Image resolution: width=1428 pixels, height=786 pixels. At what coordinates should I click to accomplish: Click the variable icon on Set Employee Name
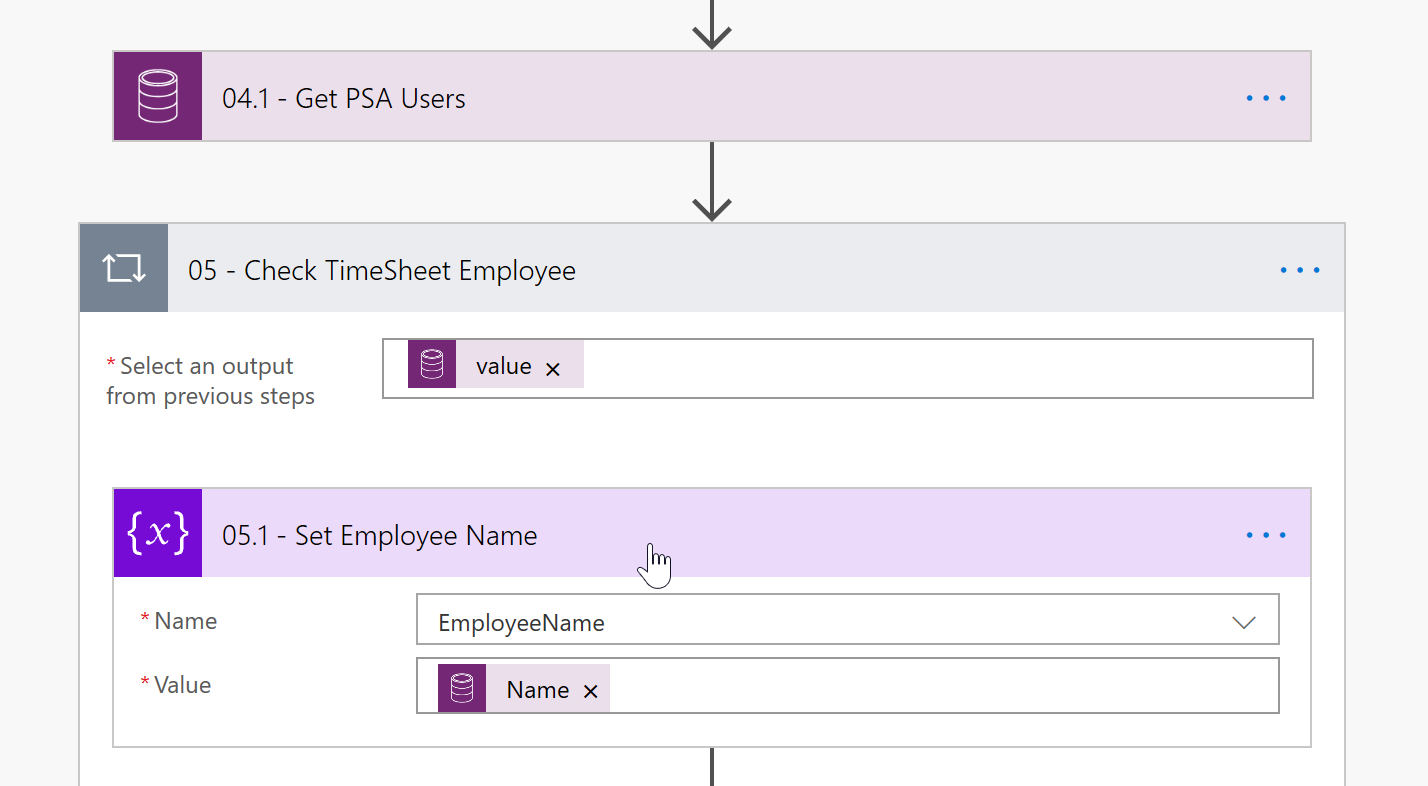click(x=158, y=534)
